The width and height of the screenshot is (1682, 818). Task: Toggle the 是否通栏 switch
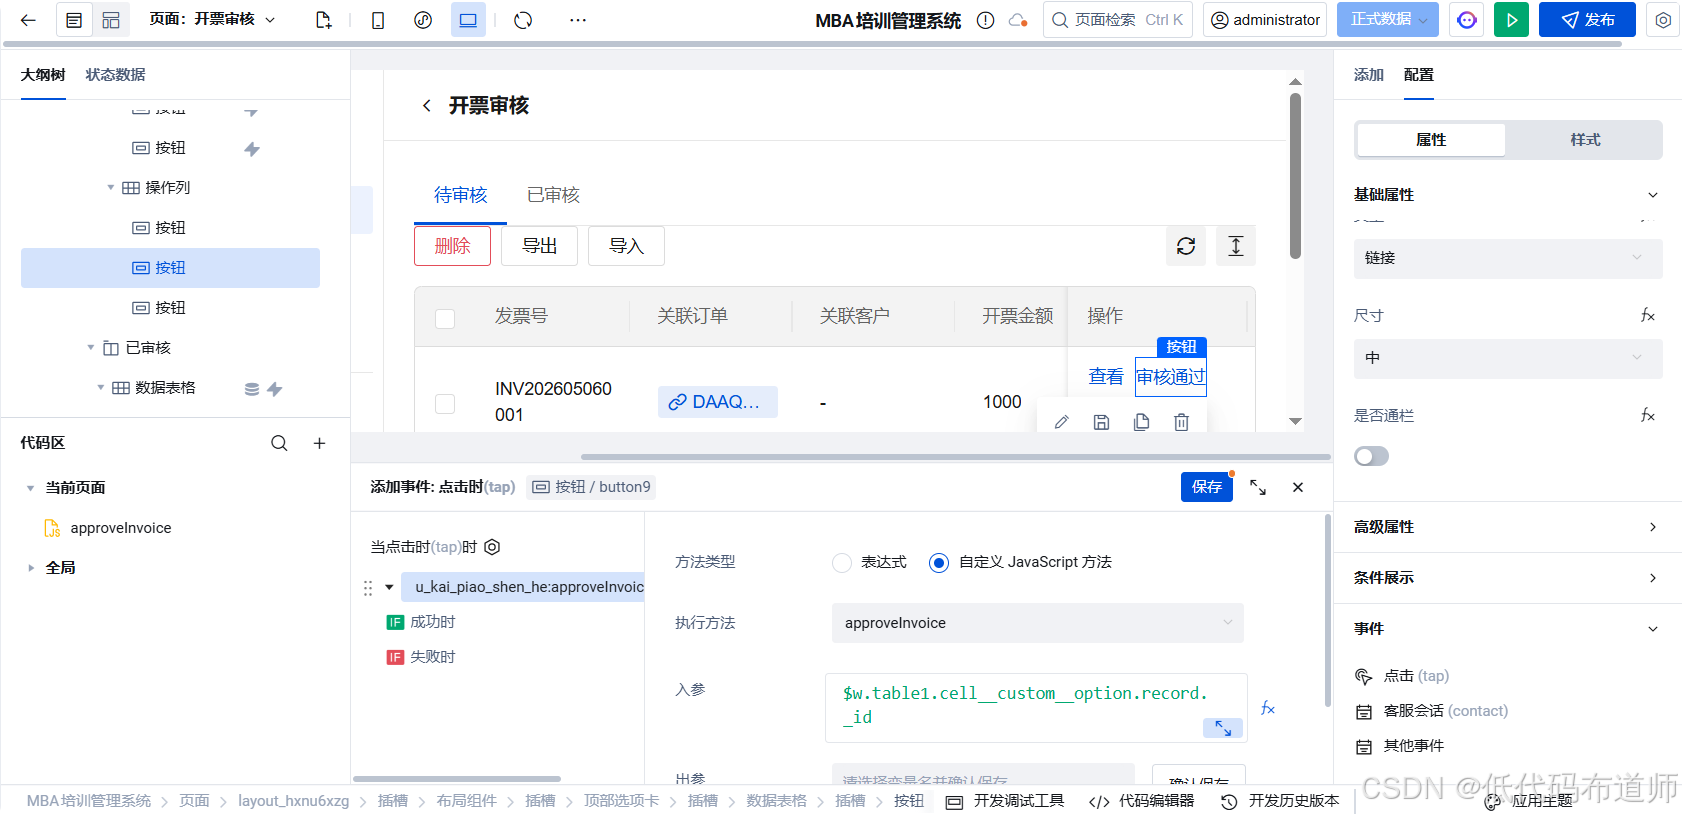[1371, 456]
